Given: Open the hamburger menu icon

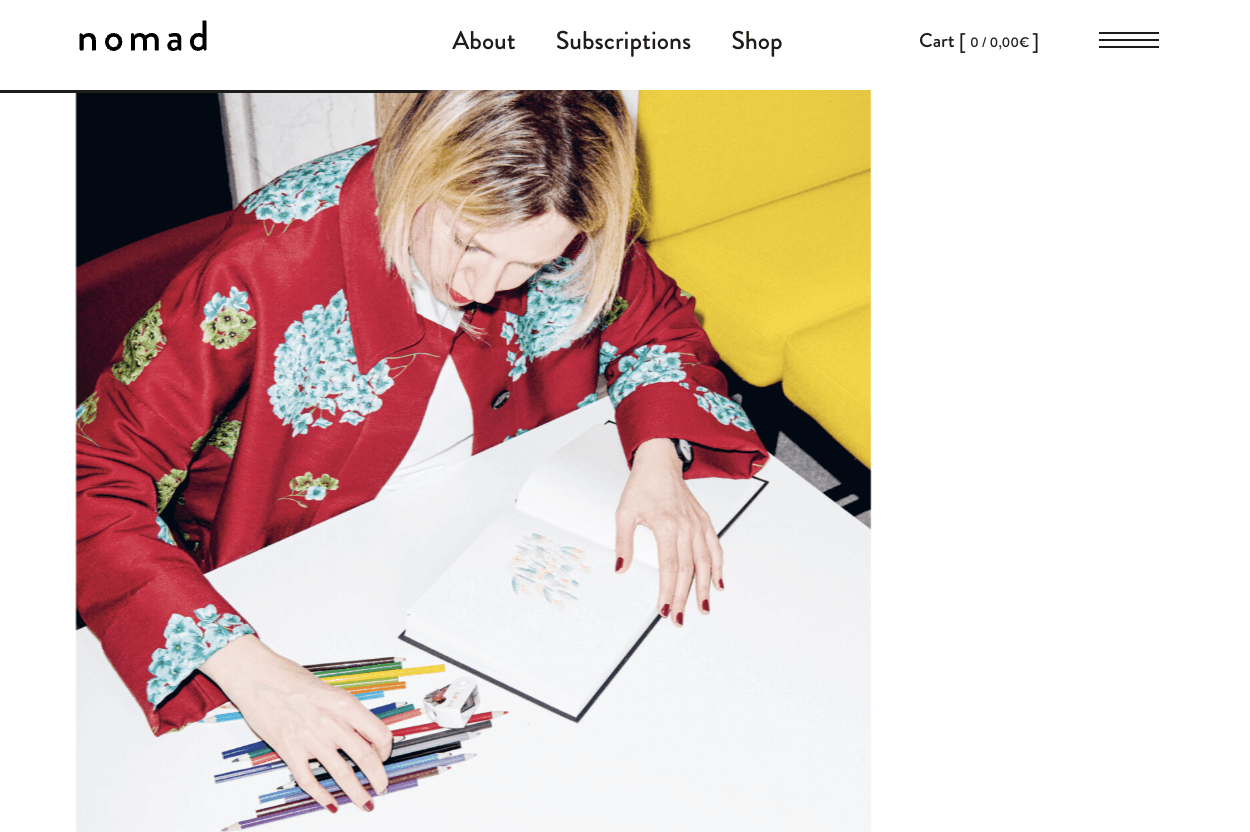Looking at the screenshot, I should (x=1128, y=40).
